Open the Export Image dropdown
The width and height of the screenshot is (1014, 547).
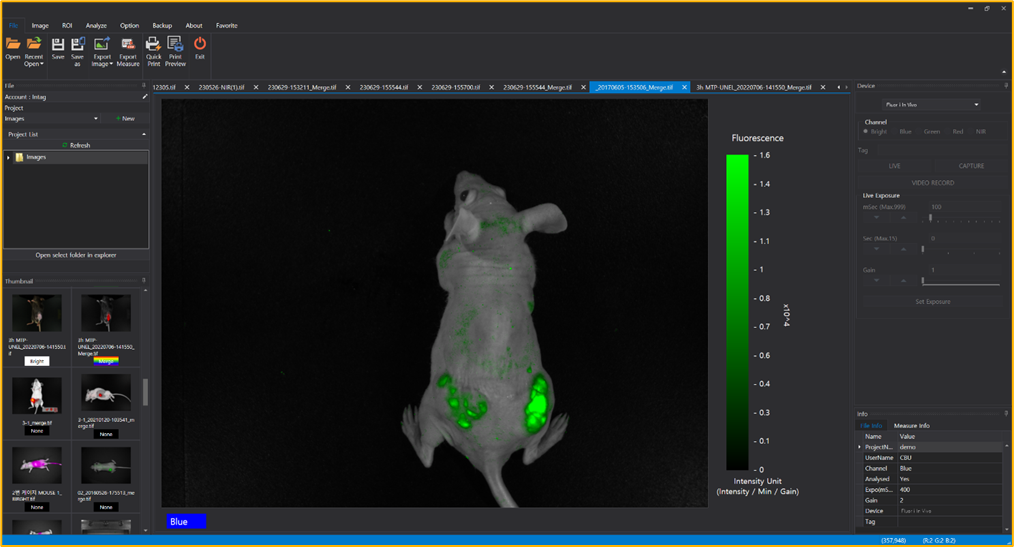pos(102,52)
